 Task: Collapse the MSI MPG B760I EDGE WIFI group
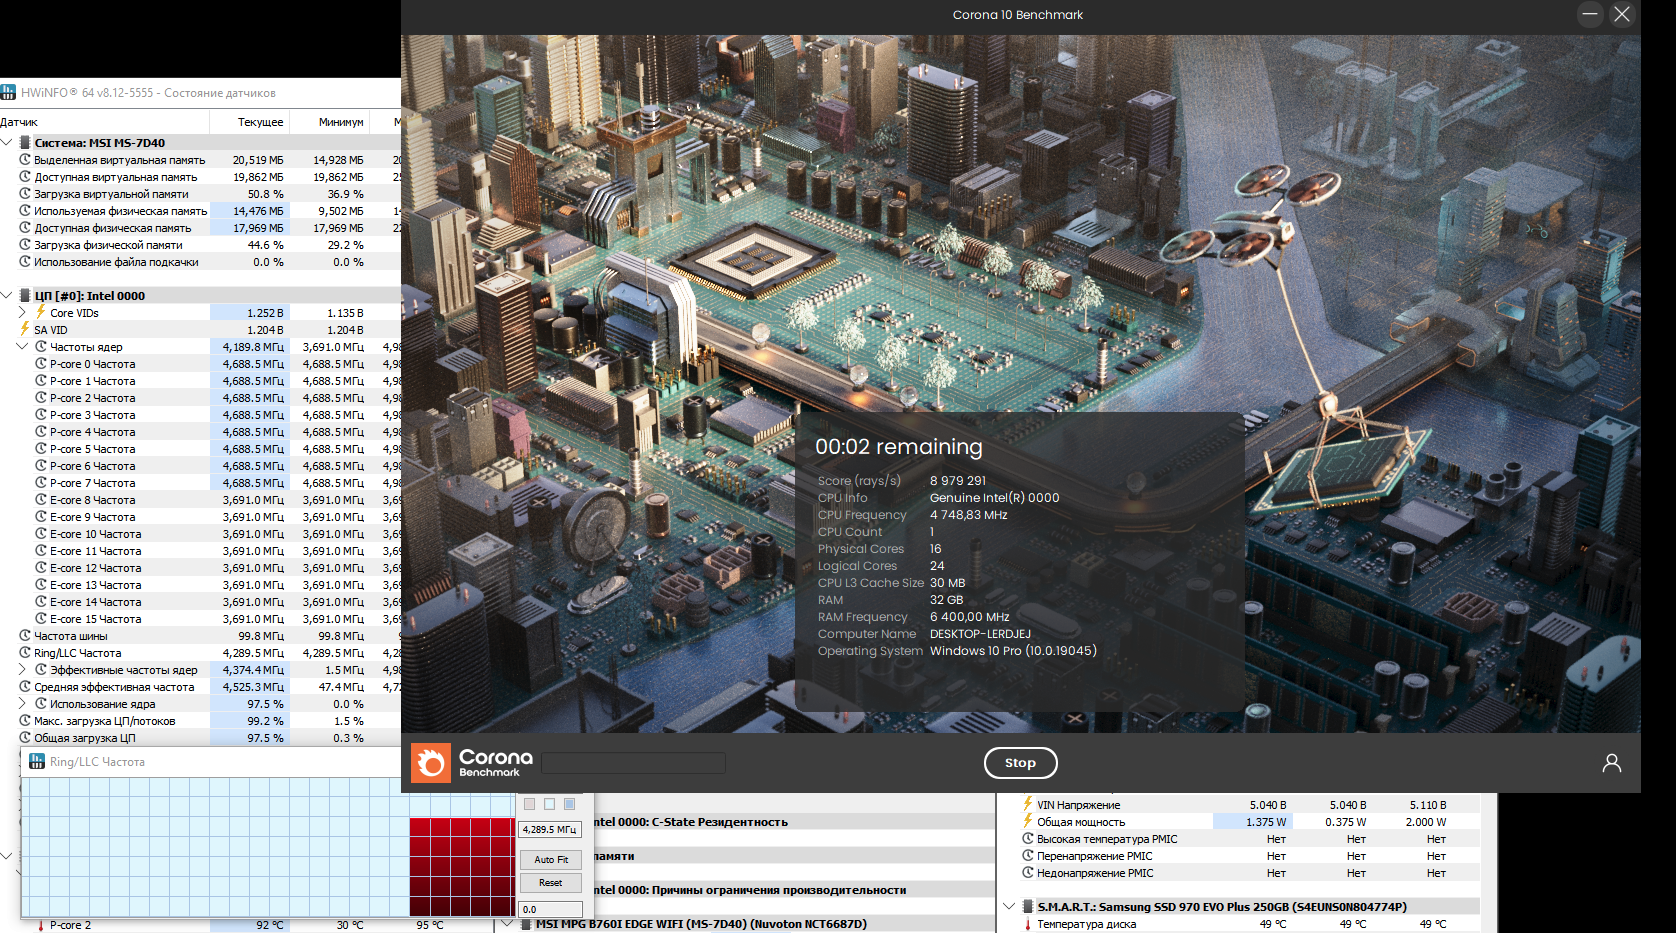pyautogui.click(x=508, y=924)
